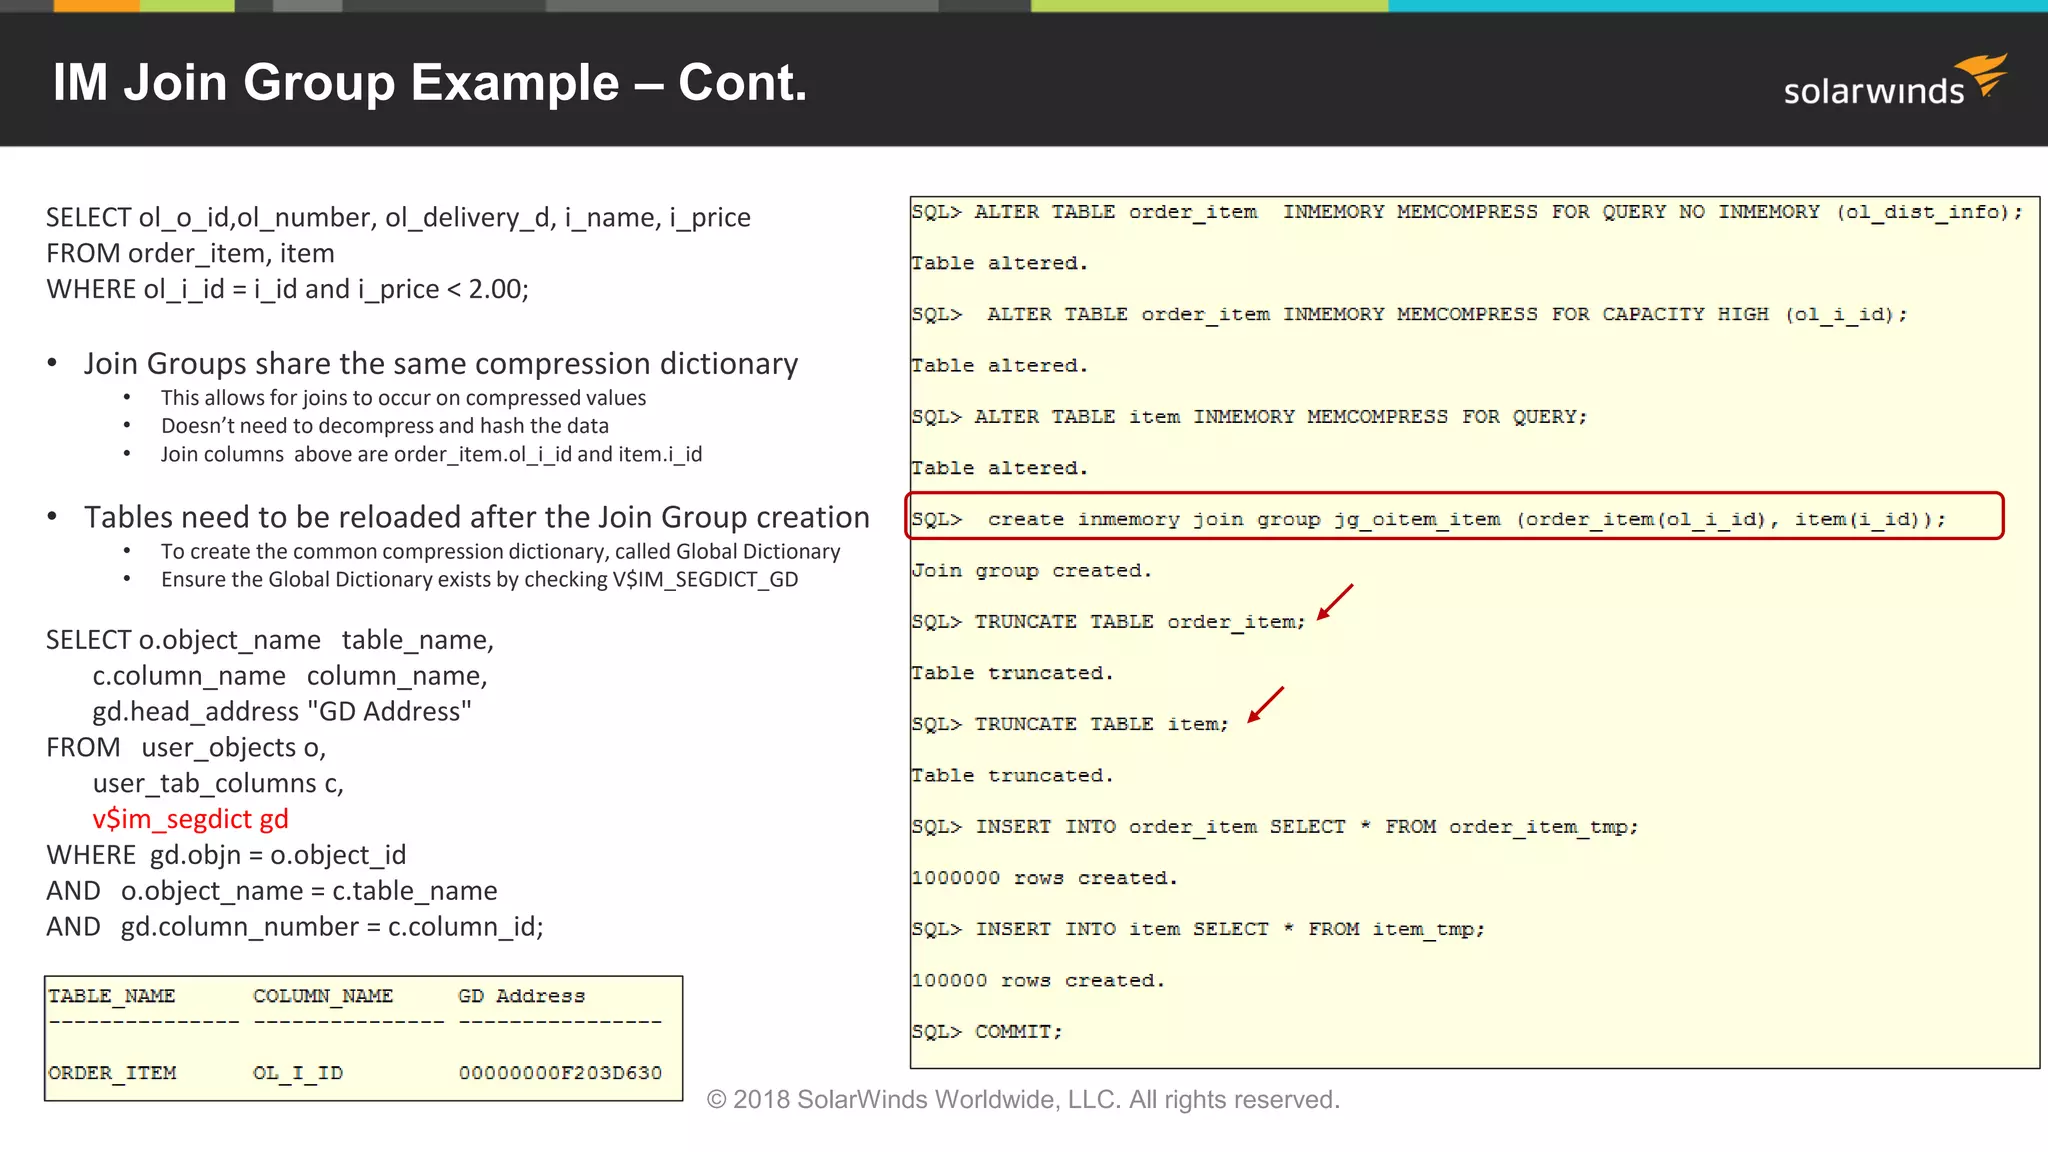Click 'TABLE_NAME' column header in result box

[x=112, y=996]
